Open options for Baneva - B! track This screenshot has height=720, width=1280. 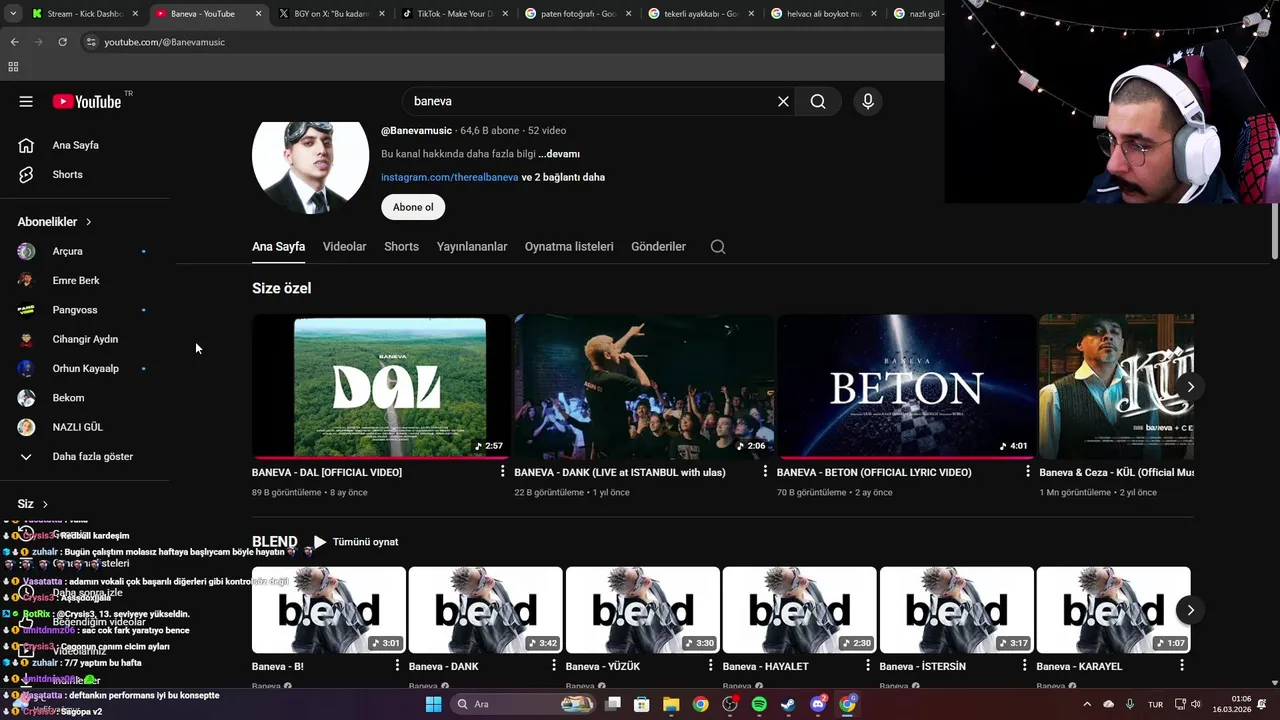(397, 665)
